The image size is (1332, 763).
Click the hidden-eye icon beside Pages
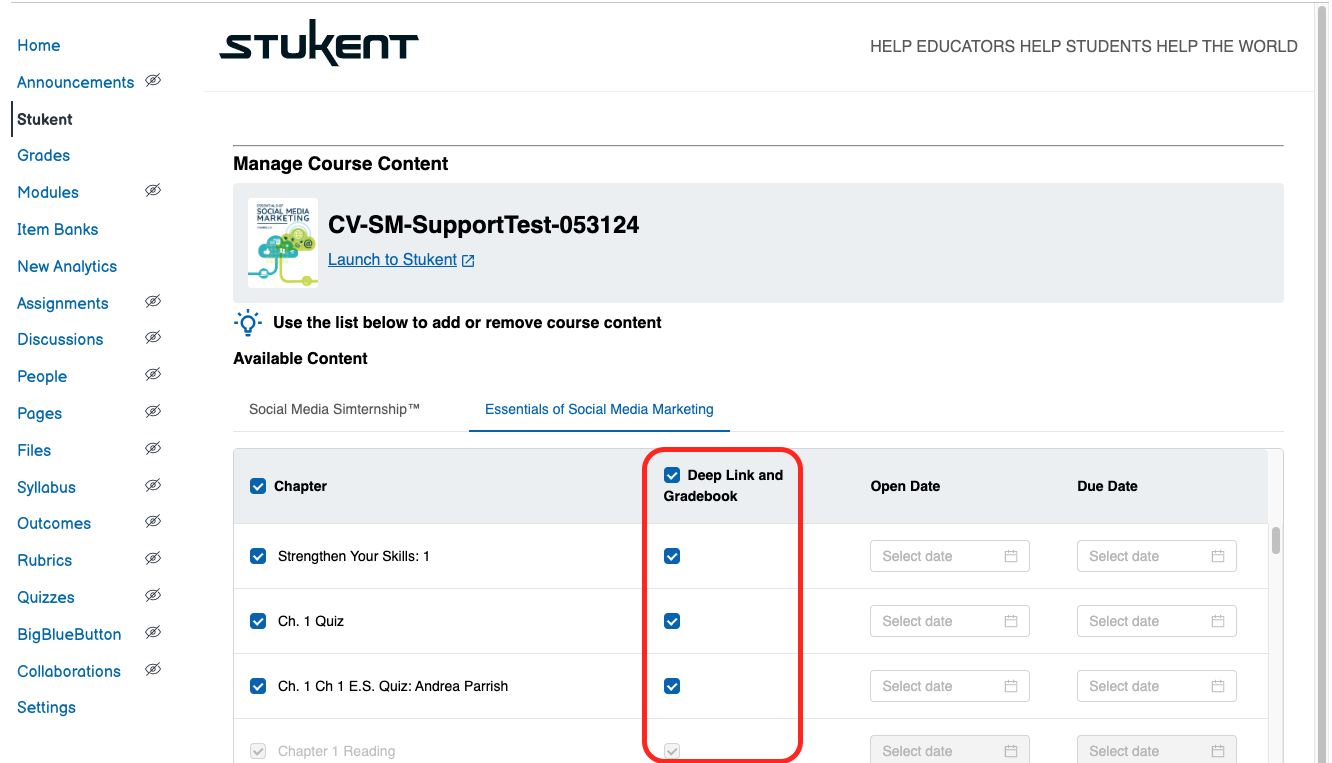click(x=153, y=411)
